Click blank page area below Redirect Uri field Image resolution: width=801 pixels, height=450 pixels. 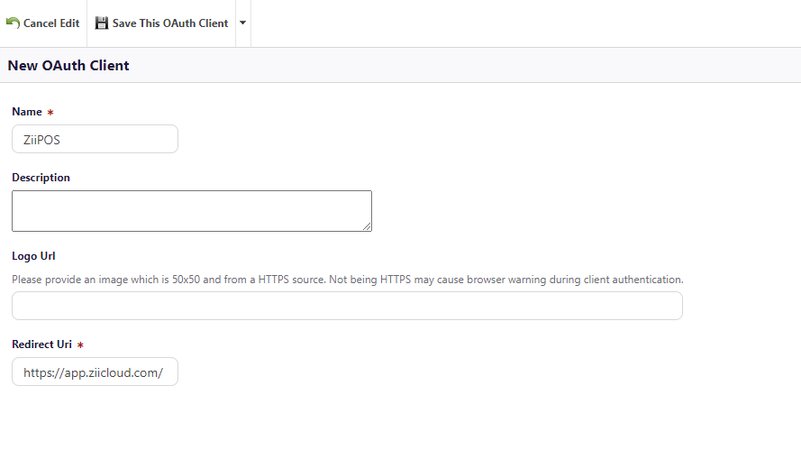coord(400,420)
